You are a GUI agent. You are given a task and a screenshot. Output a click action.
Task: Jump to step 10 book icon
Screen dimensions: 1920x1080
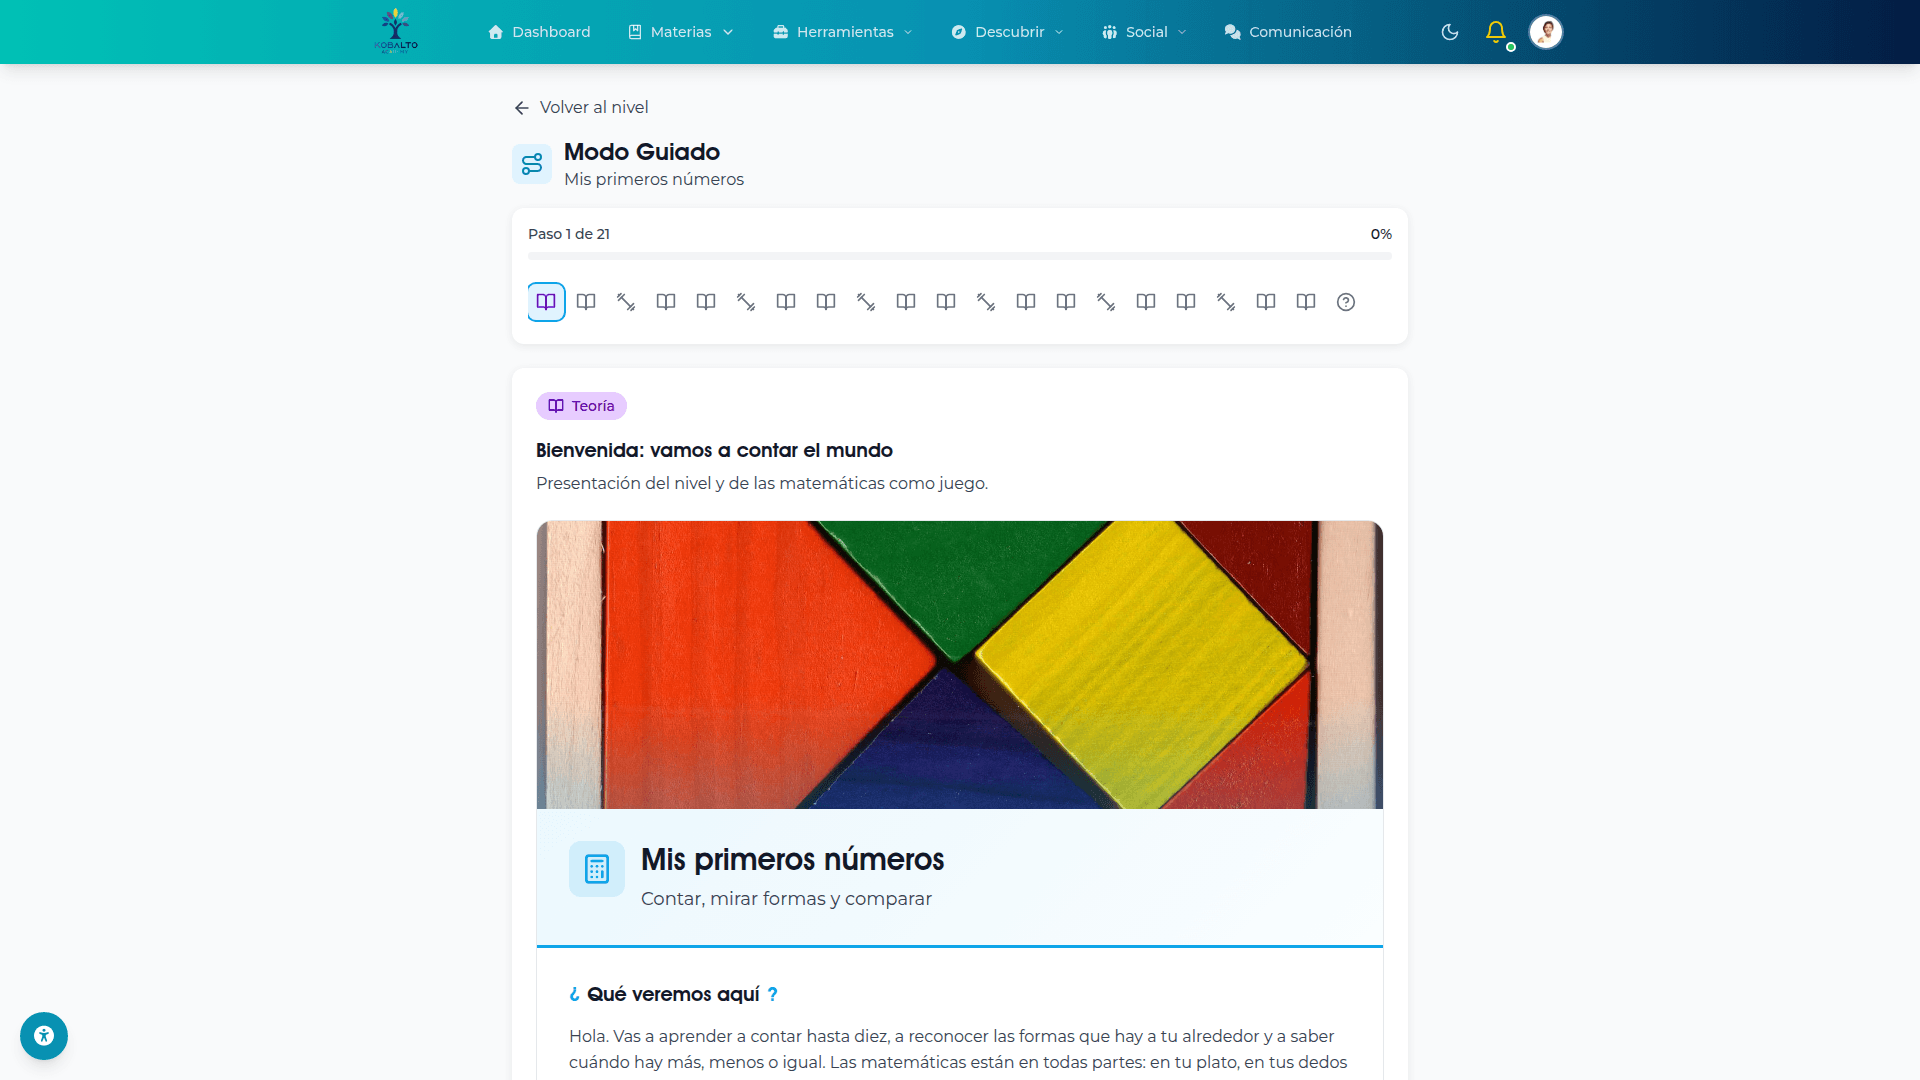tap(906, 302)
